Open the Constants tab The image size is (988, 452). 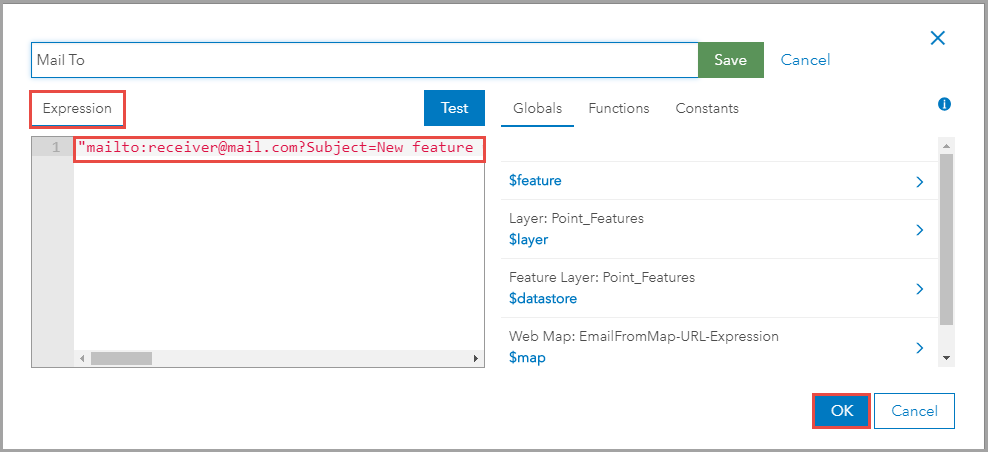(x=706, y=108)
